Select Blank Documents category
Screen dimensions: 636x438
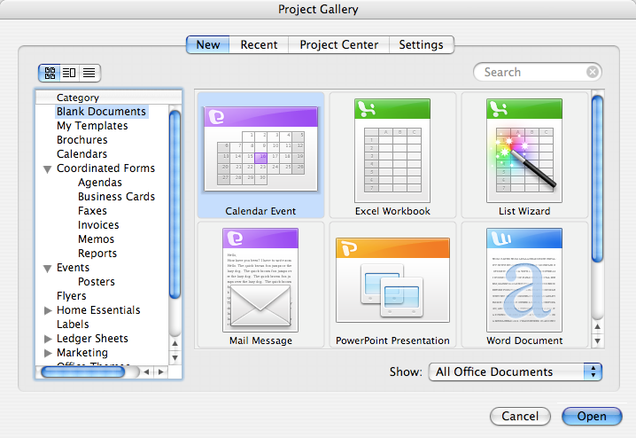coord(101,112)
